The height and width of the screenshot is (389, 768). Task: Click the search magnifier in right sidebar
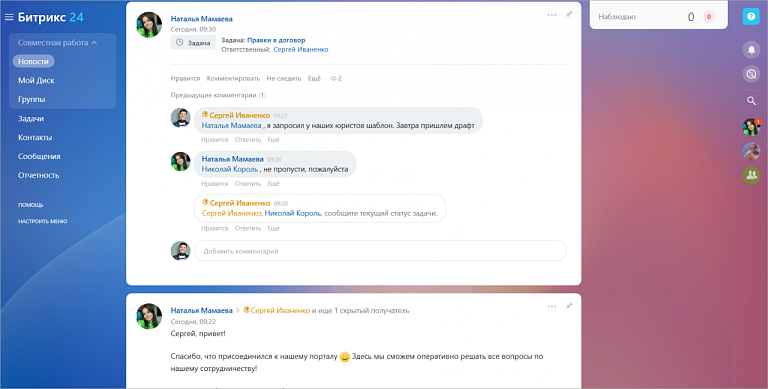[751, 101]
